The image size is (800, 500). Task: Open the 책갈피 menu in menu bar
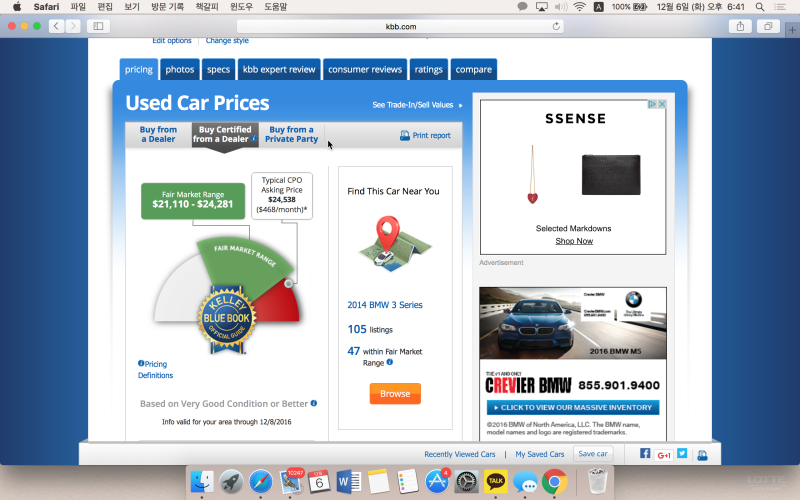(233, 6)
